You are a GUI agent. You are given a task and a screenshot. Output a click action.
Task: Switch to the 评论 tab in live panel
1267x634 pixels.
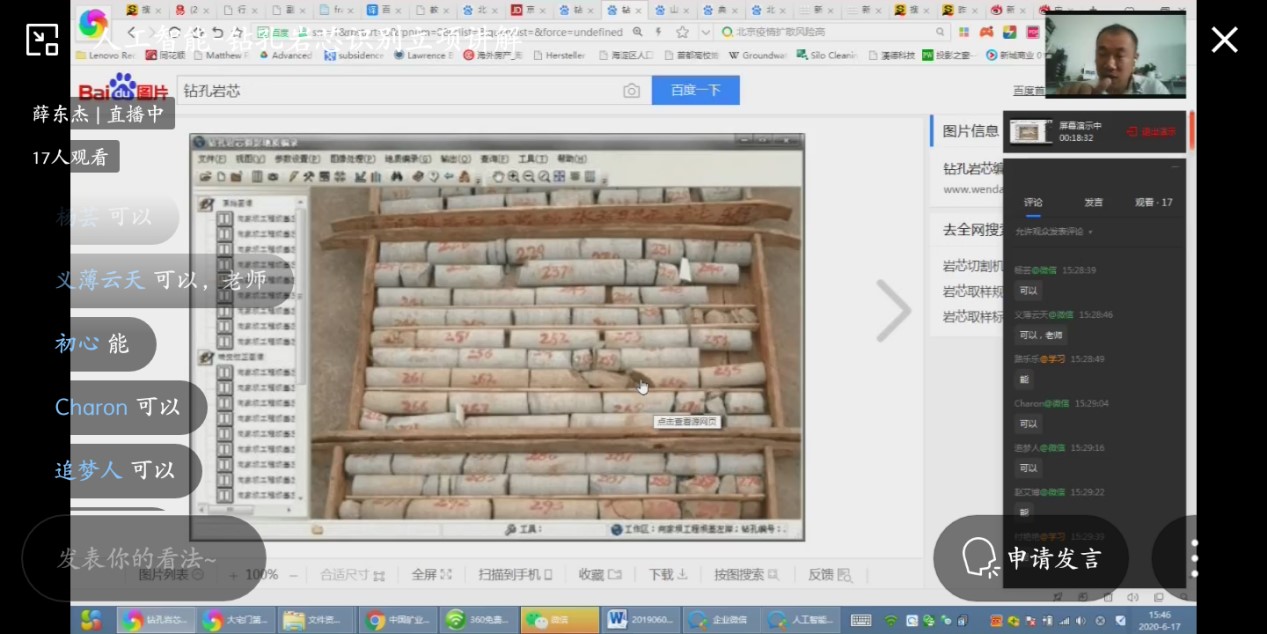(x=1033, y=202)
